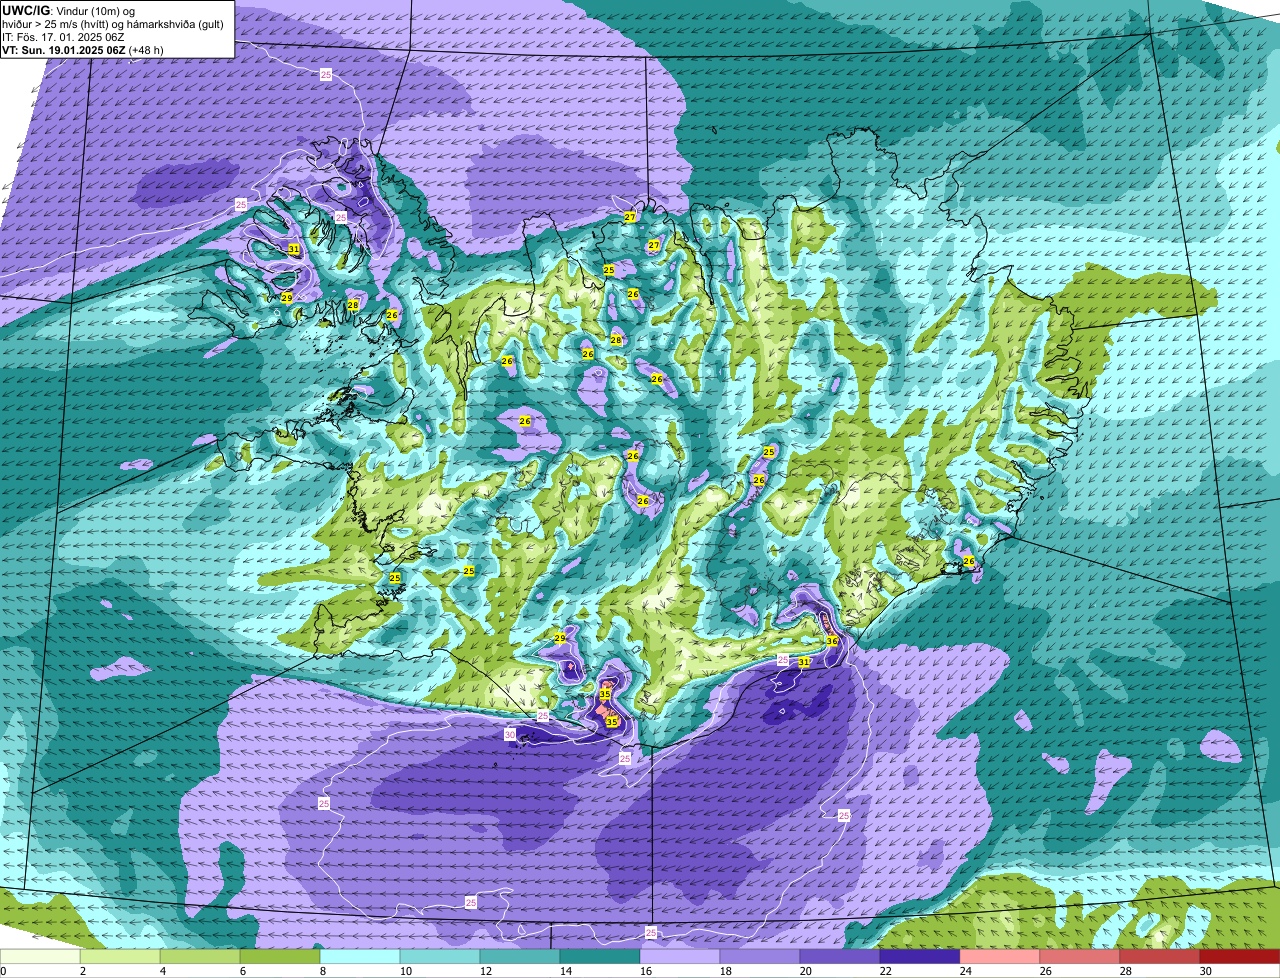Click the legend scale tick value 24
The height and width of the screenshot is (978, 1280).
[x=965, y=971]
